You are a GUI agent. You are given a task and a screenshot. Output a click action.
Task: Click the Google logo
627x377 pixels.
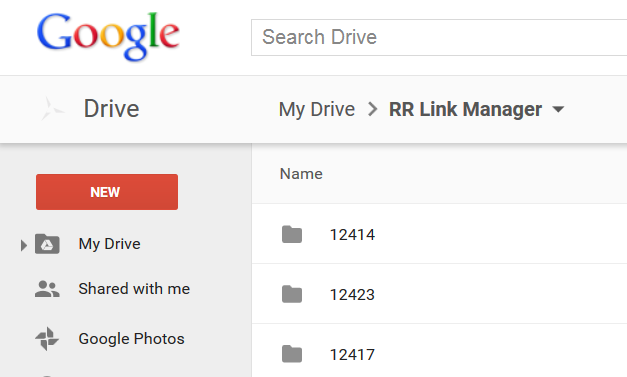click(x=108, y=36)
